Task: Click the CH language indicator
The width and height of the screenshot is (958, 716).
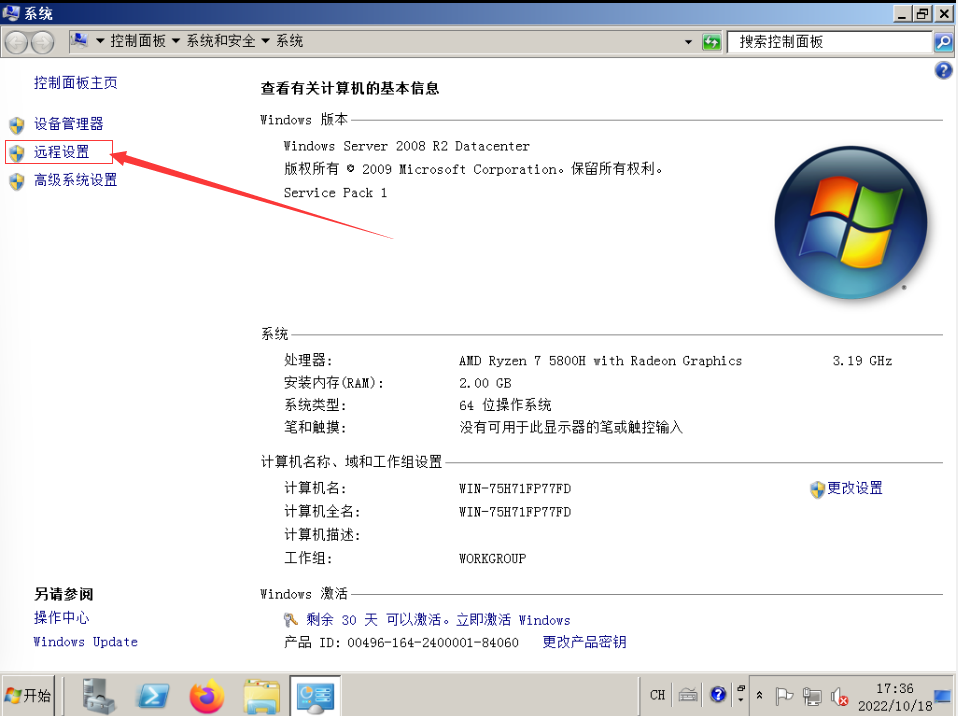Action: [657, 695]
